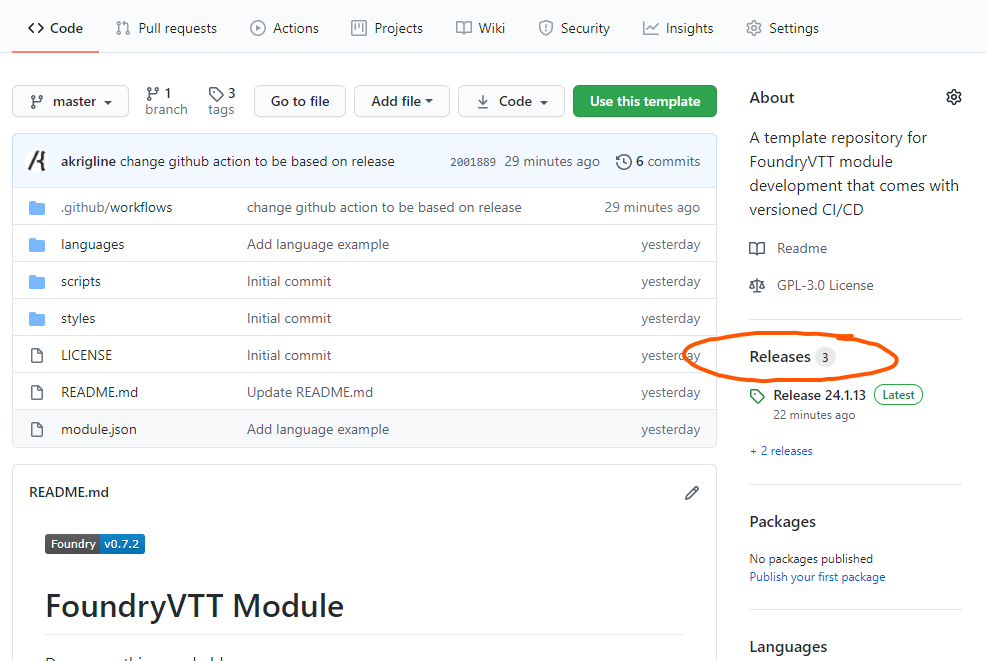Open 'Update README.md' commit message
This screenshot has height=661, width=987.
(310, 392)
